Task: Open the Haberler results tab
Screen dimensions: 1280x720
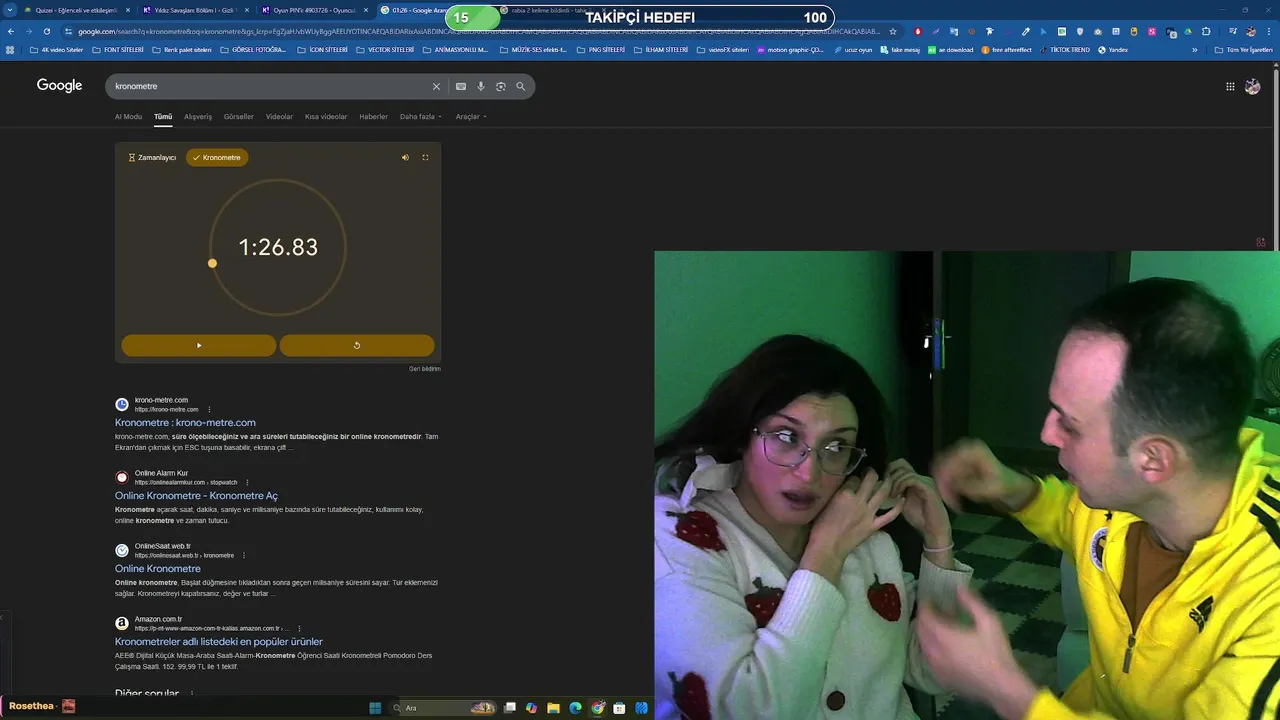Action: tap(373, 116)
